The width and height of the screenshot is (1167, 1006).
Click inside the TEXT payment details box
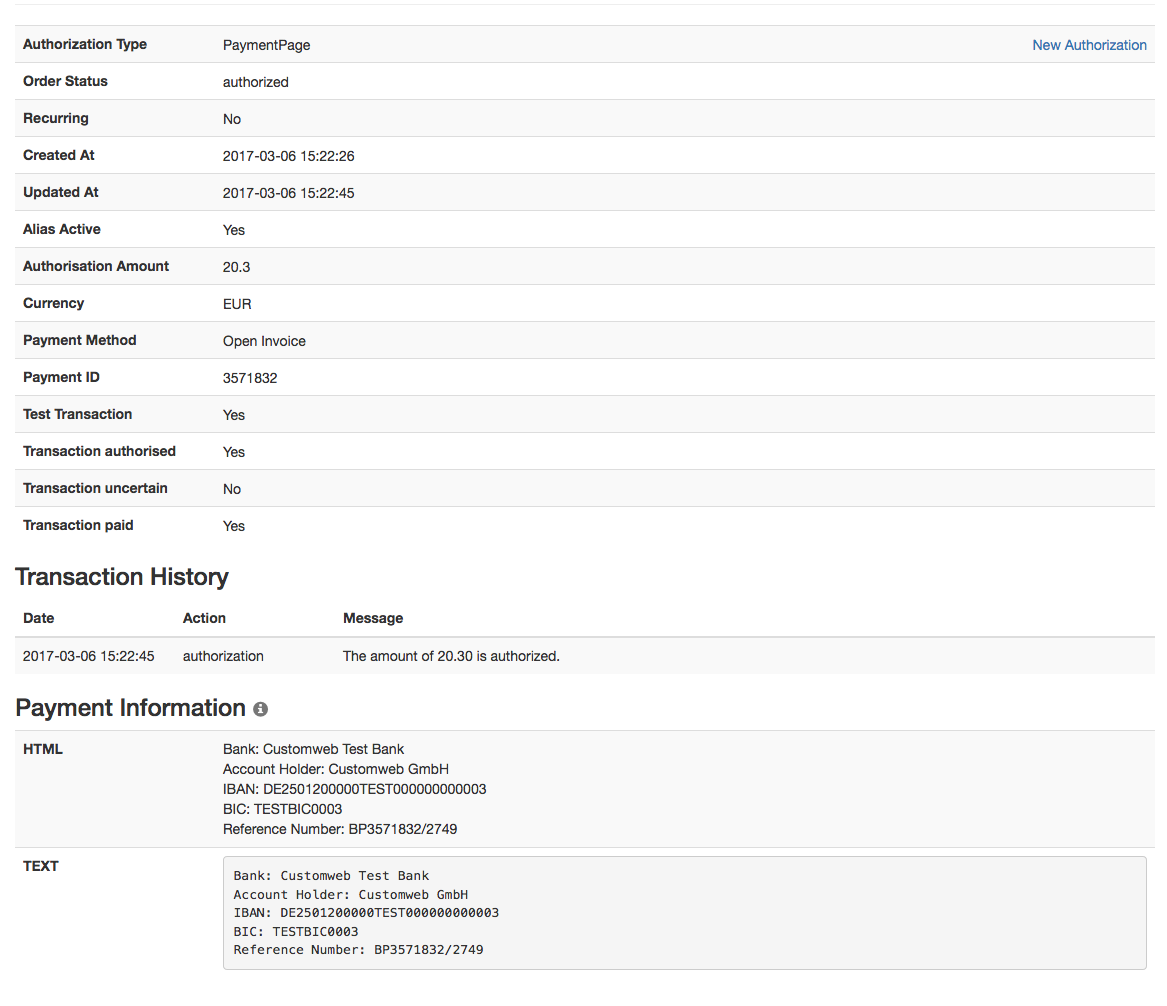tap(684, 912)
